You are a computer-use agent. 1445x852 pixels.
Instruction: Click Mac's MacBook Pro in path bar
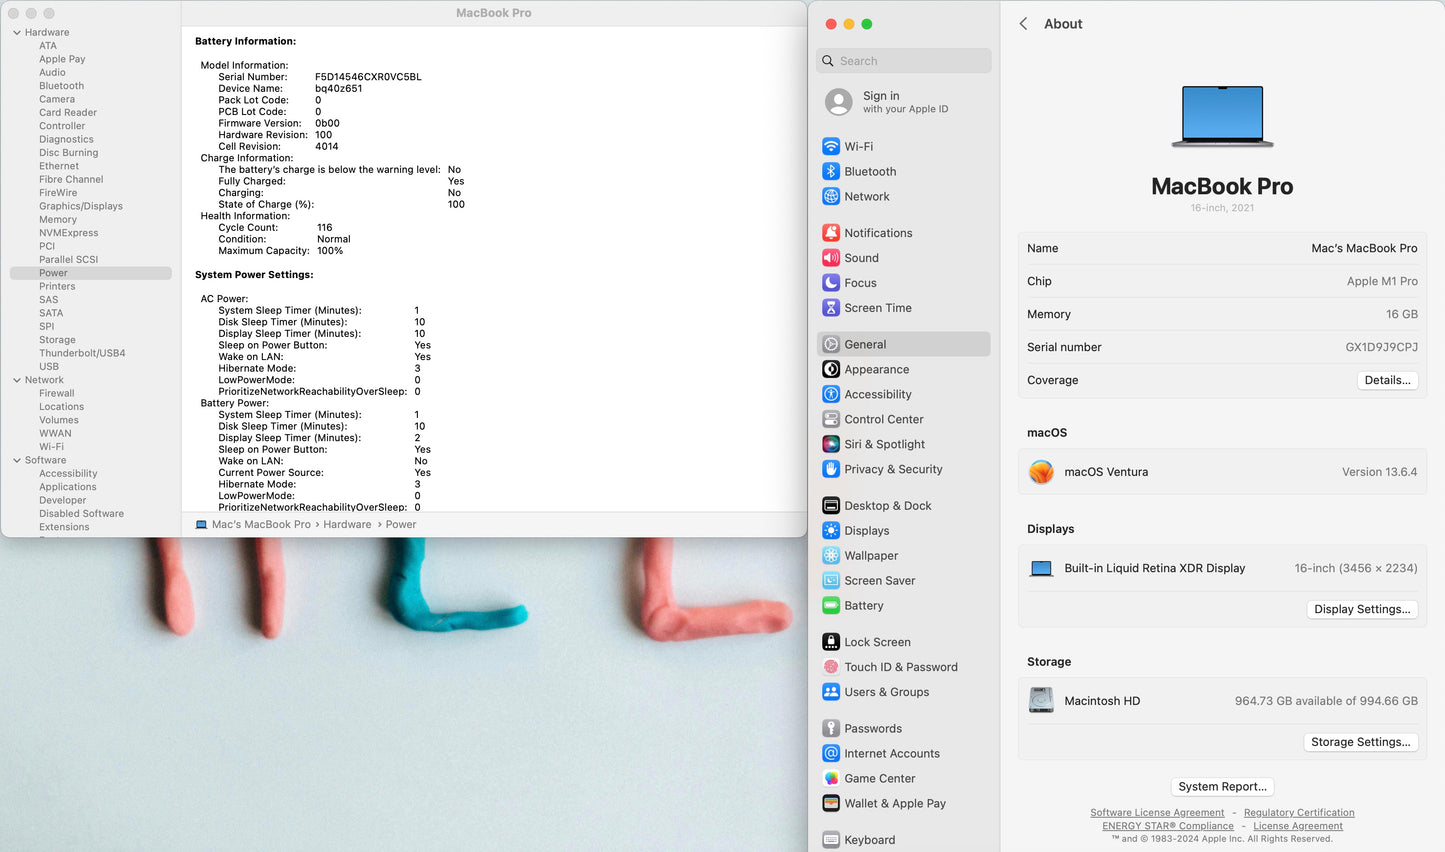click(x=261, y=524)
